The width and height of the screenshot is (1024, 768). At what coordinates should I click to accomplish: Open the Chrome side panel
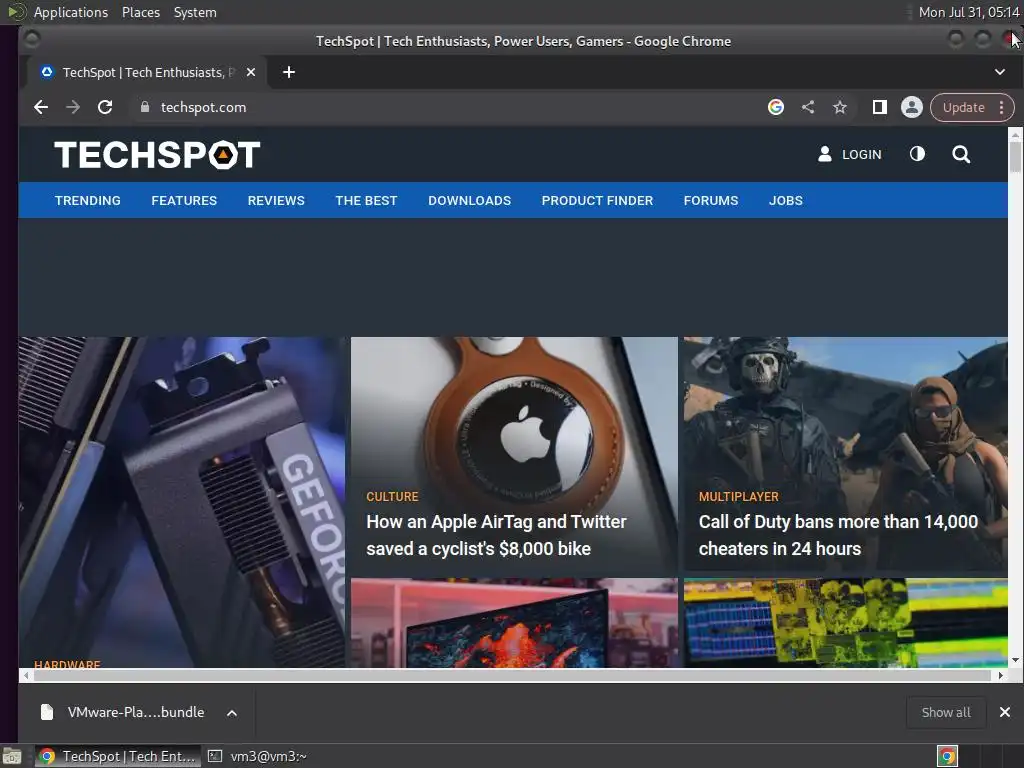pyautogui.click(x=880, y=107)
